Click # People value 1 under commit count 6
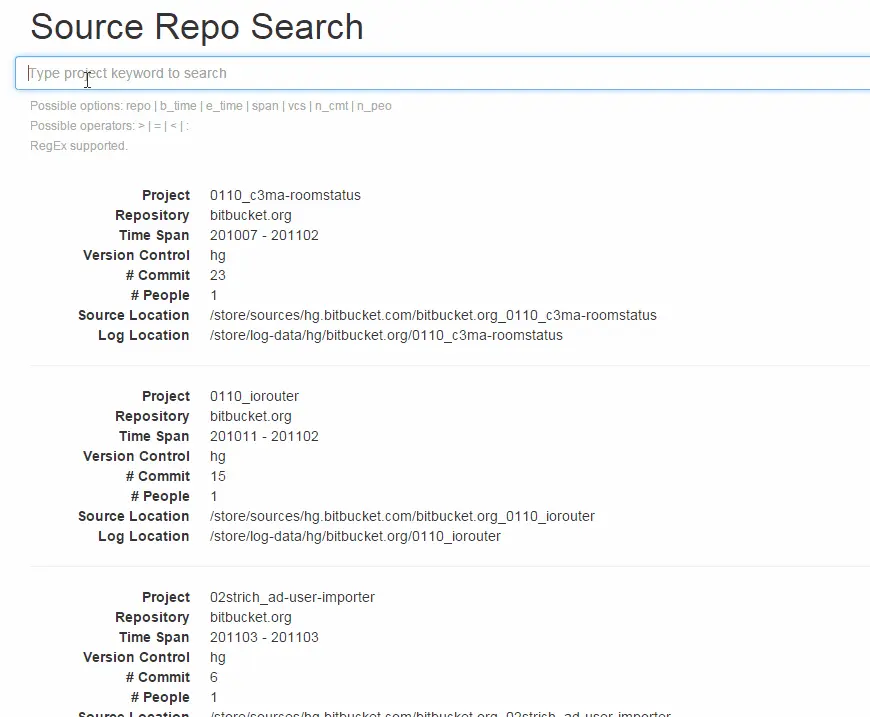 [x=214, y=697]
